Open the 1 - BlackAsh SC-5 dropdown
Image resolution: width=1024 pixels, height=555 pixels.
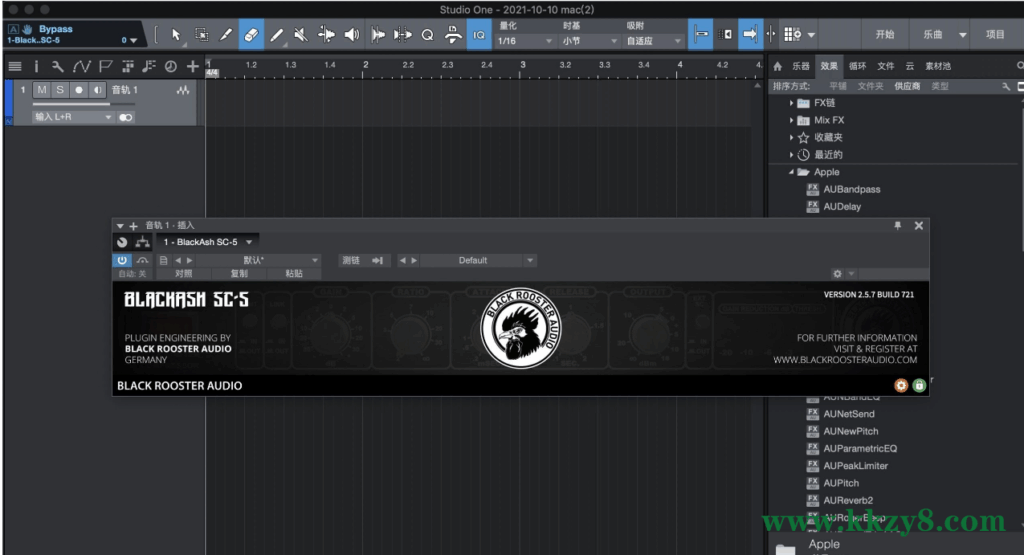(208, 242)
